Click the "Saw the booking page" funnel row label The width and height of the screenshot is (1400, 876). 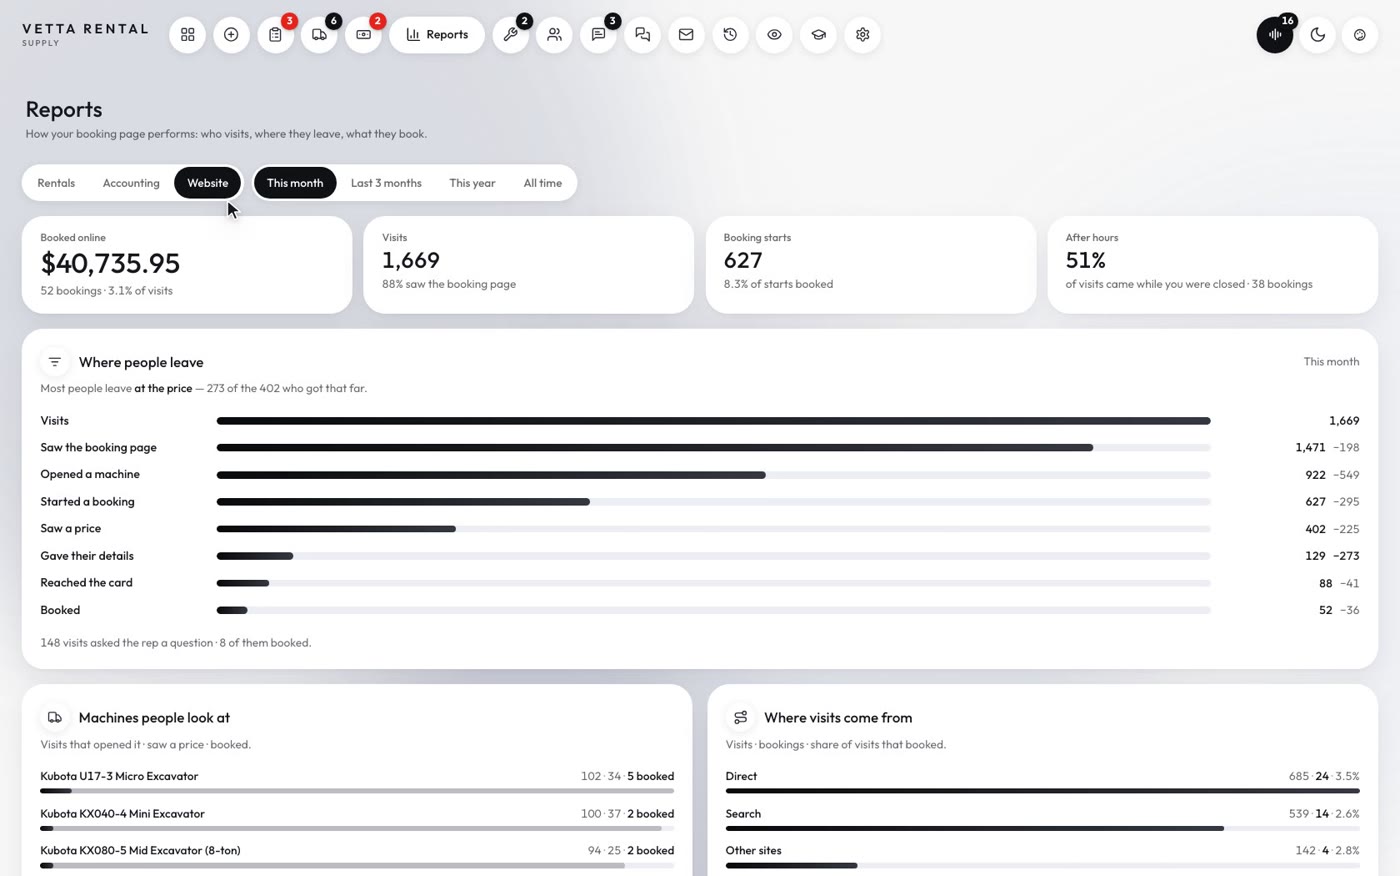[98, 448]
